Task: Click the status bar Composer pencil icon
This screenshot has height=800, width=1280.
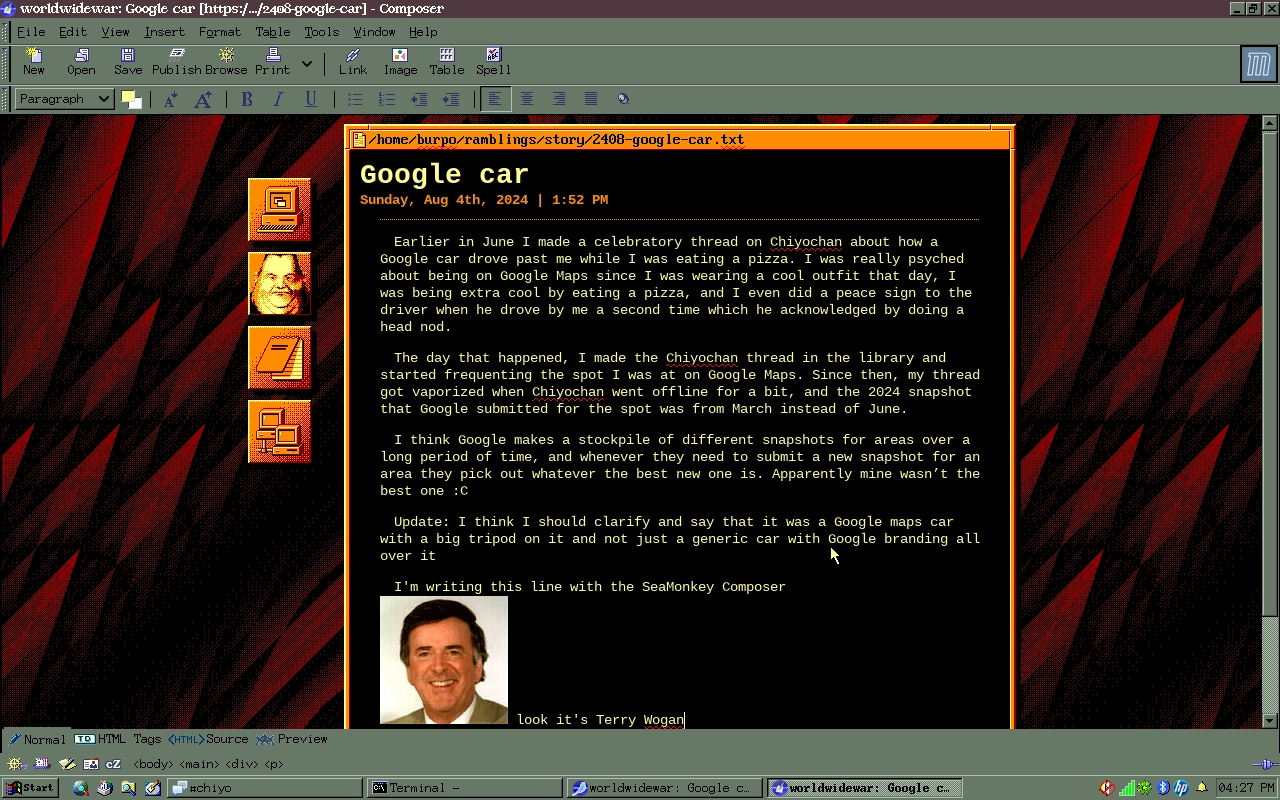Action: (x=66, y=764)
